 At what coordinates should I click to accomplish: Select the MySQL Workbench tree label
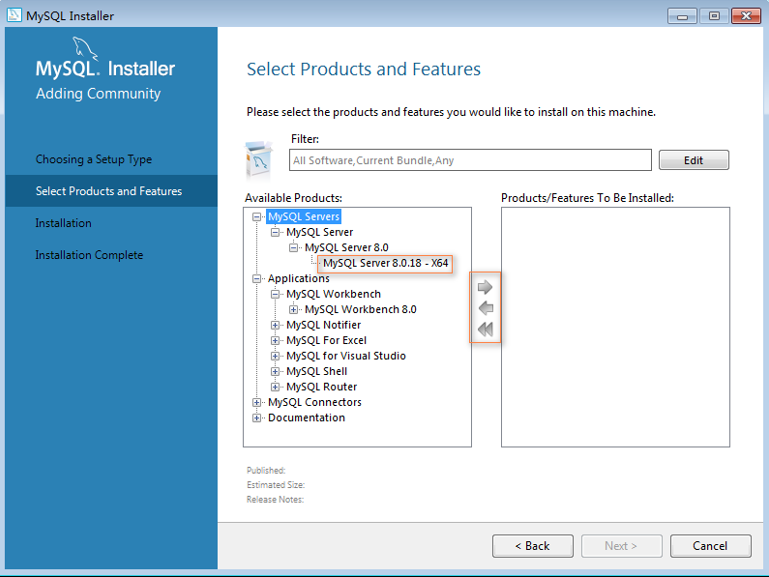click(x=333, y=294)
